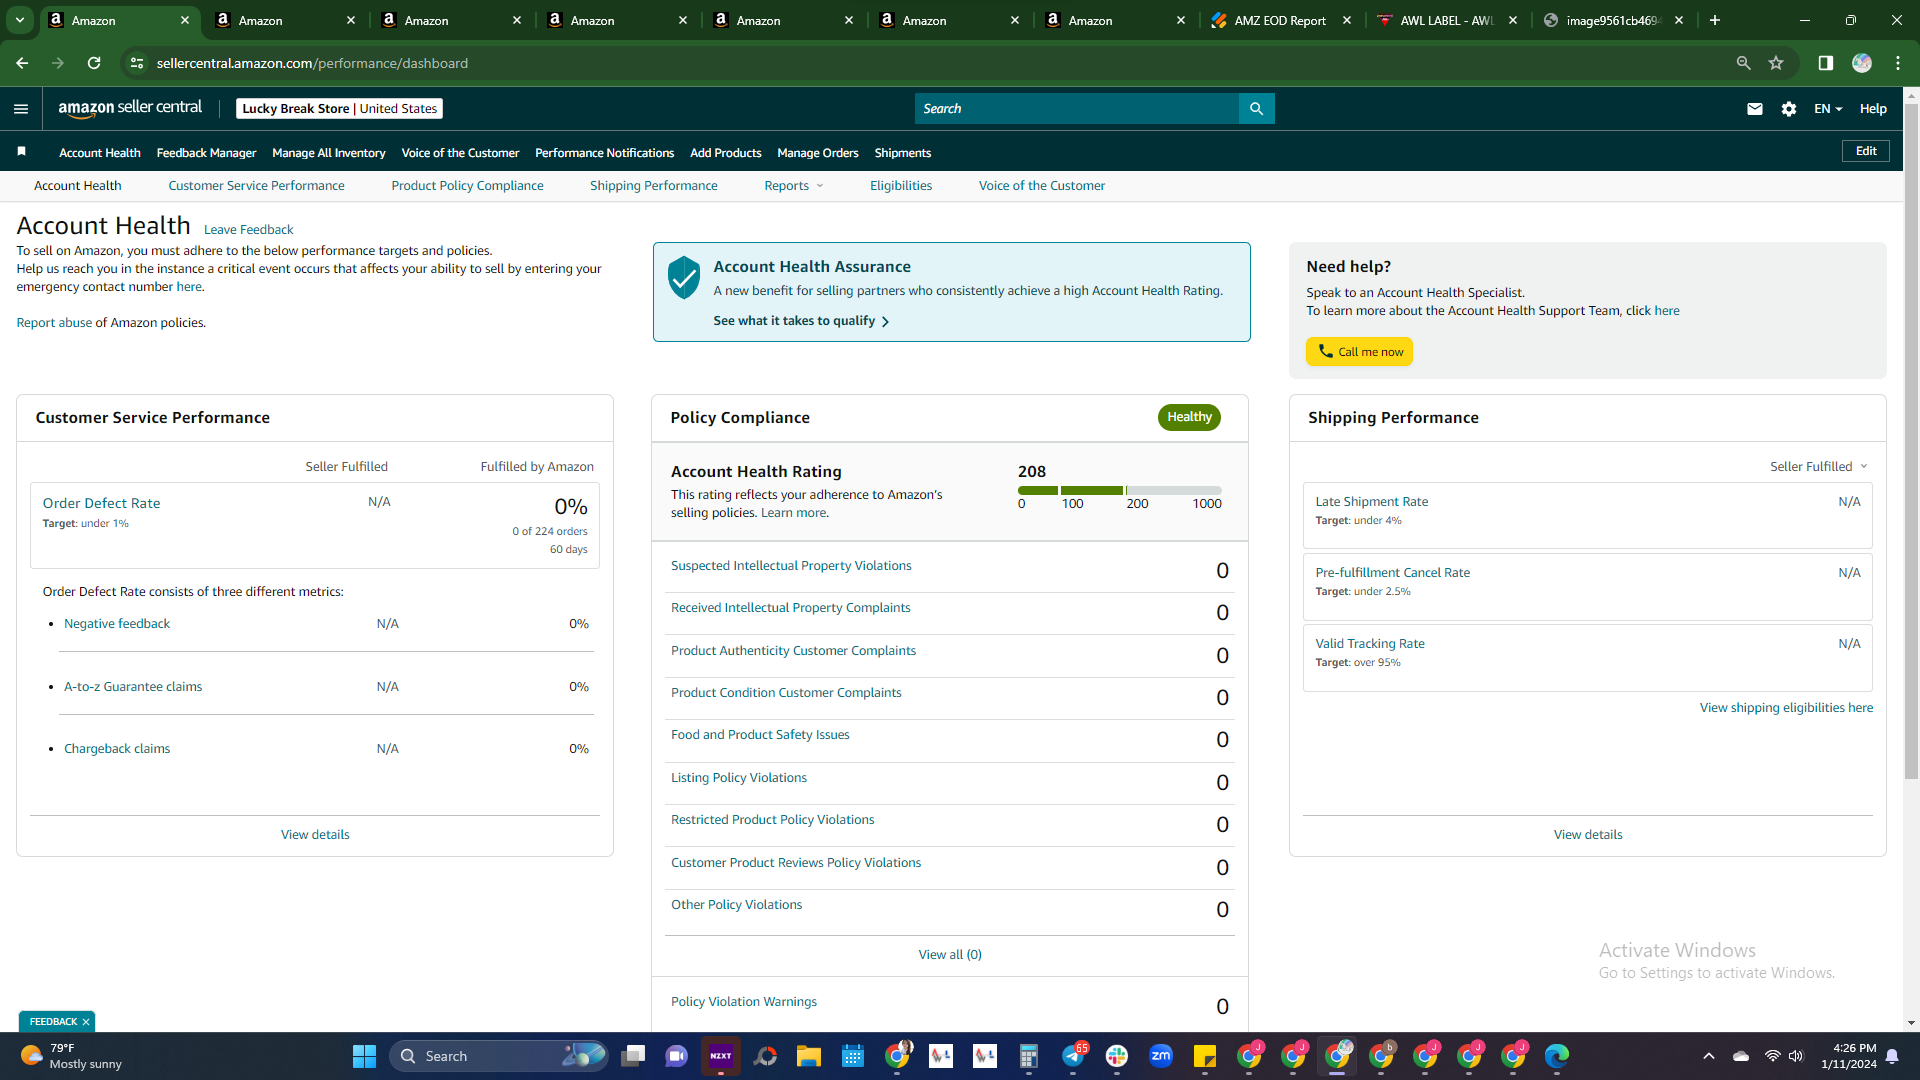
Task: Open the tab search dropdown arrow
Action: (19, 20)
